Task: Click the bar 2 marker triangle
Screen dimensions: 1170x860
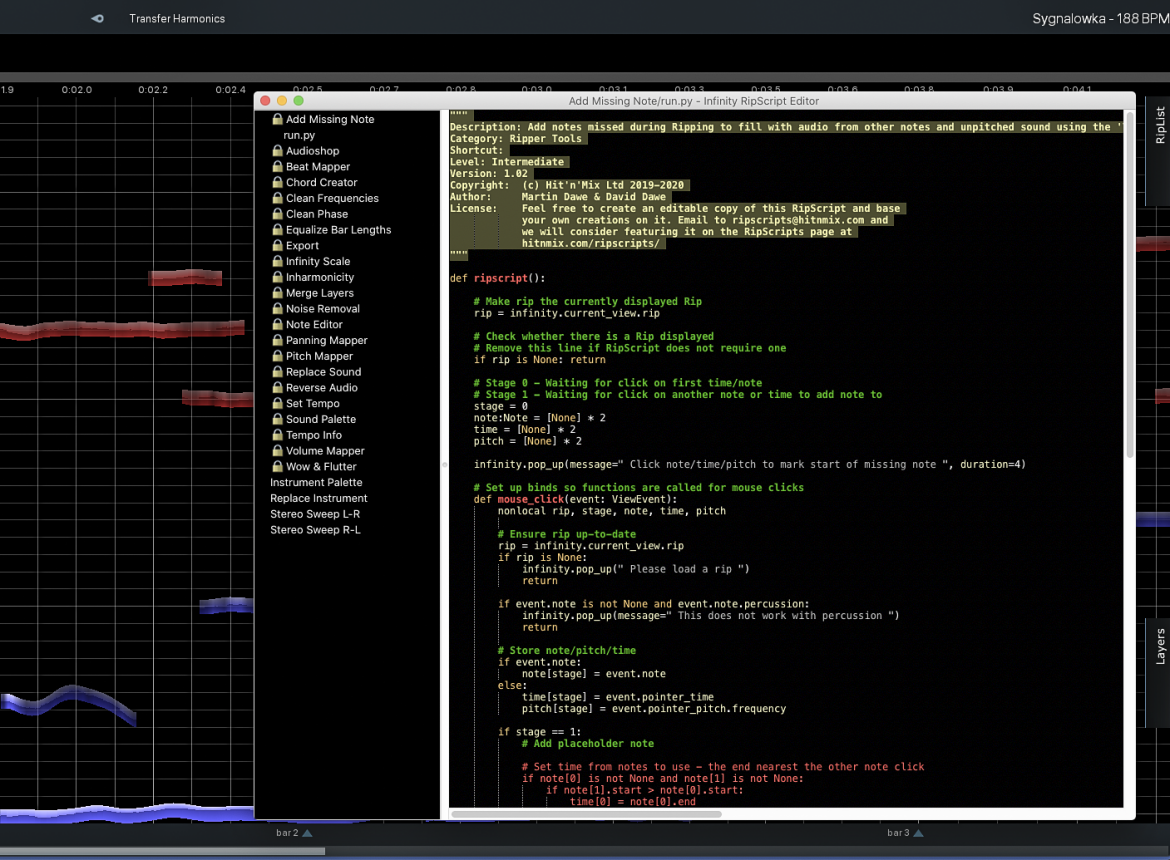Action: tap(307, 833)
